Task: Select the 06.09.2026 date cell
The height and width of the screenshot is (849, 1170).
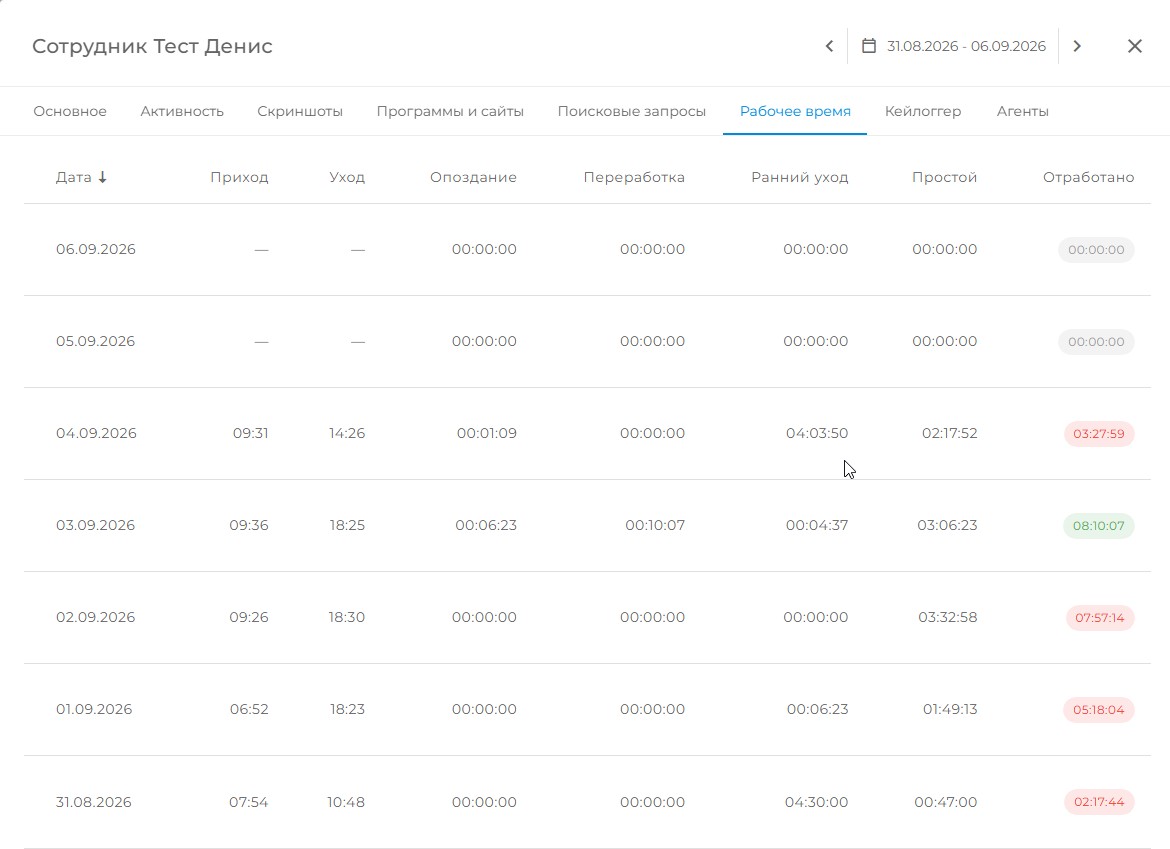Action: coord(96,249)
